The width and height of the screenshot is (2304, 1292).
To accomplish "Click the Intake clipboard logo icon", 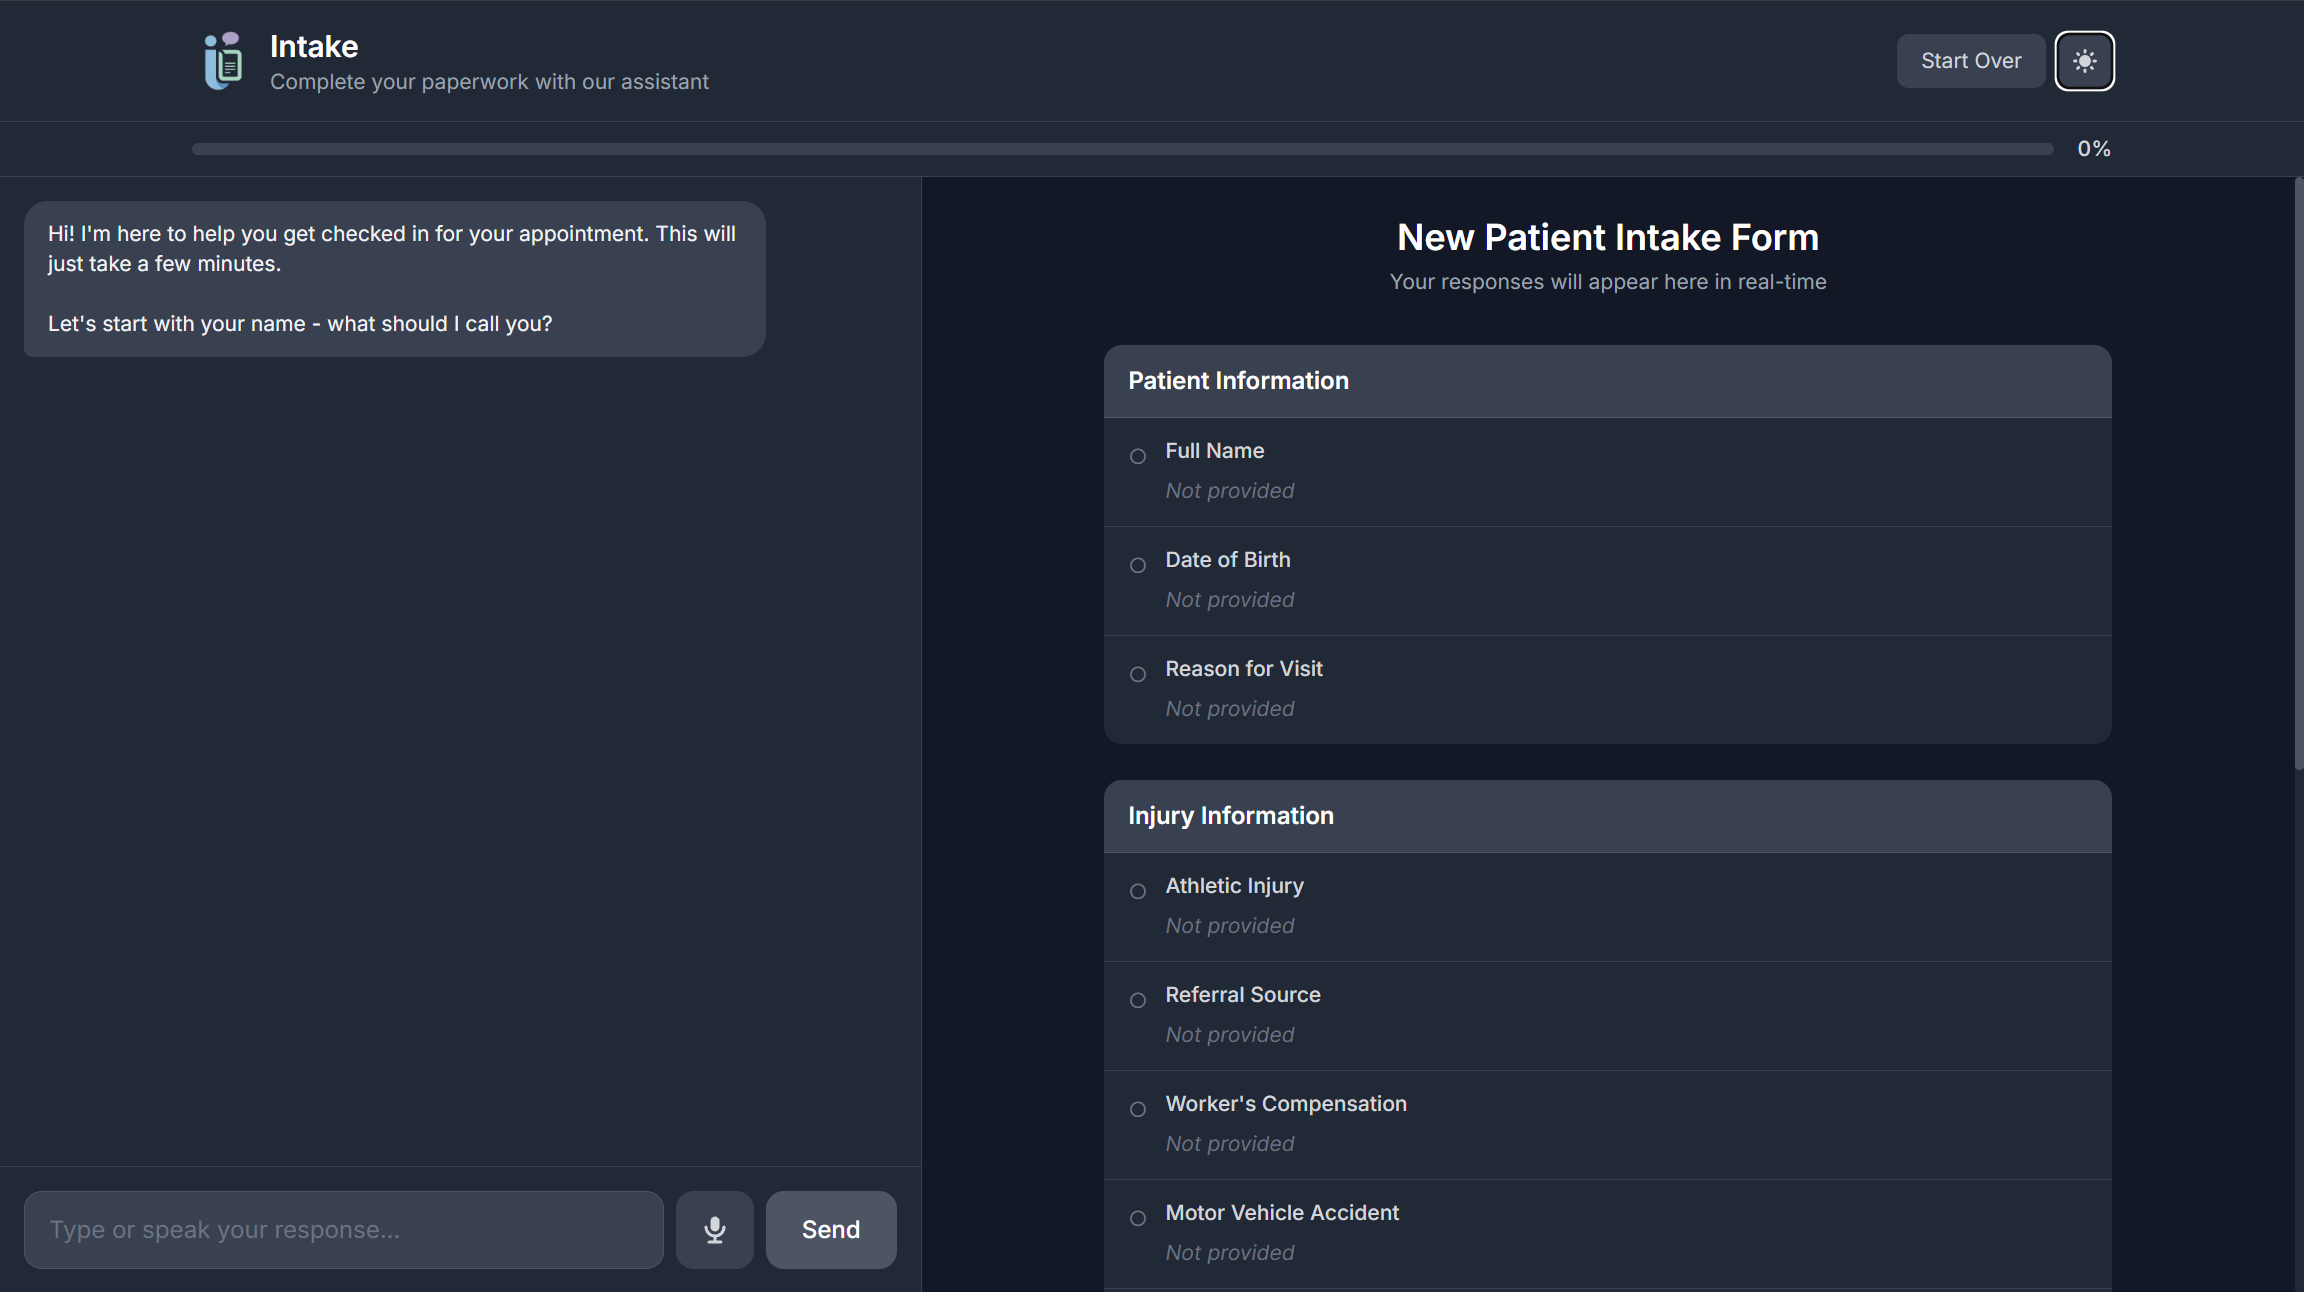I will click(x=223, y=61).
